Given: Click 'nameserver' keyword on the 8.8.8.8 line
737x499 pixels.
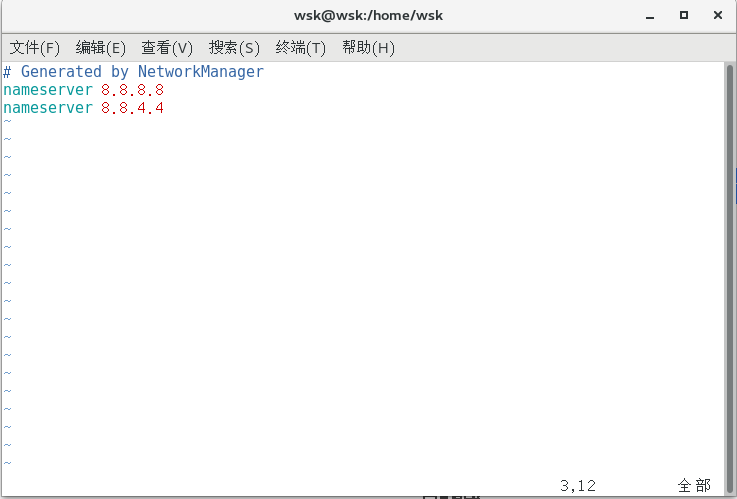Looking at the screenshot, I should [48, 89].
